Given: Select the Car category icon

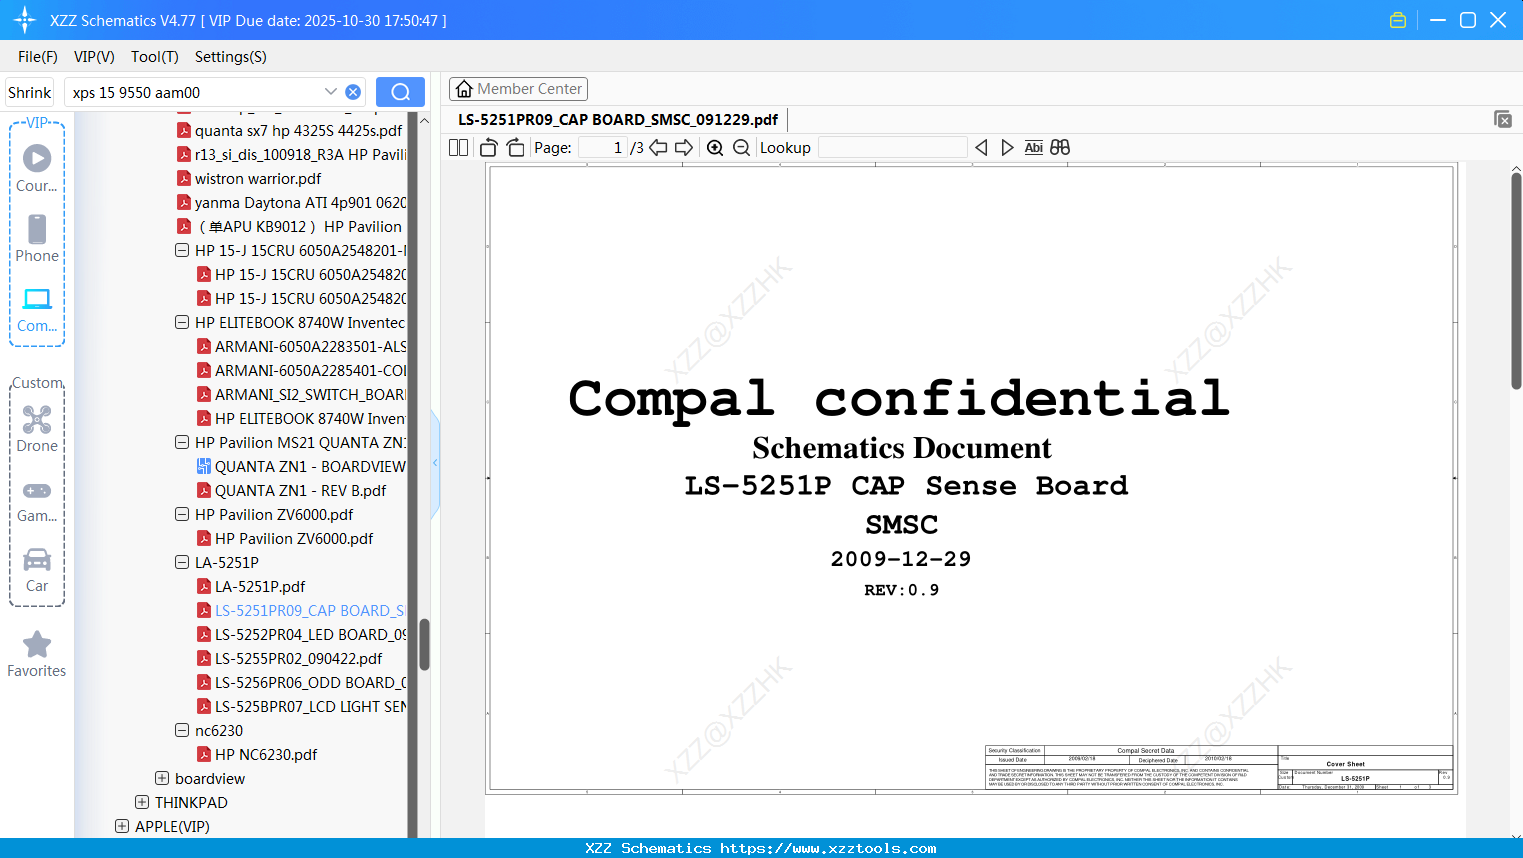Looking at the screenshot, I should point(37,570).
